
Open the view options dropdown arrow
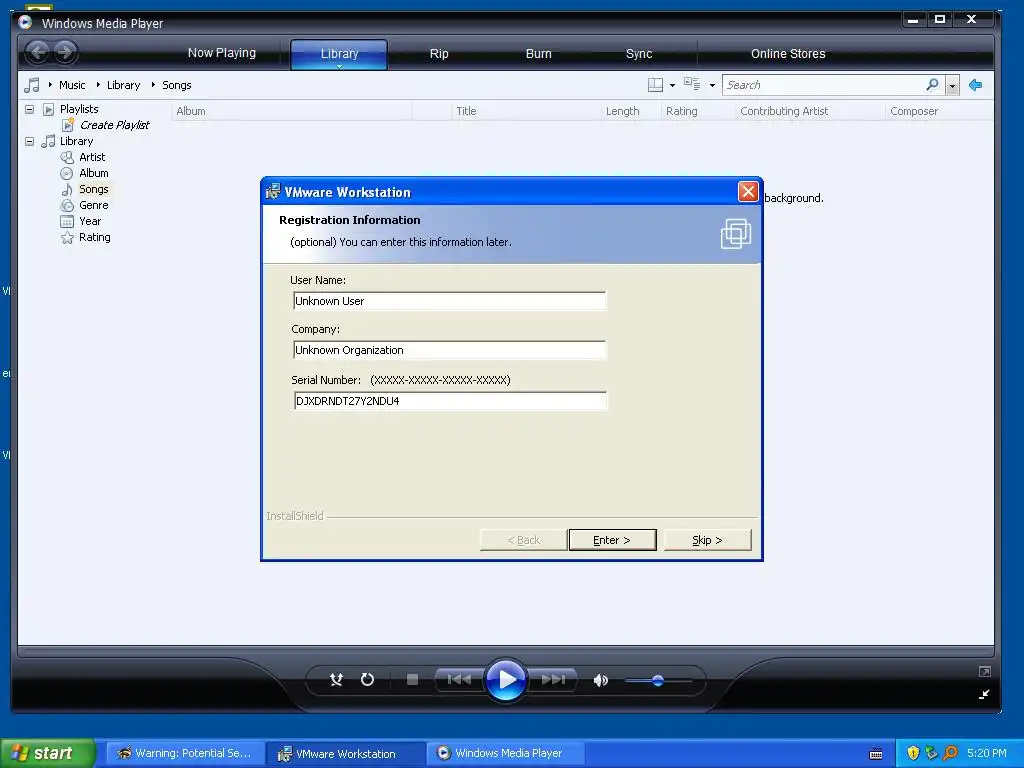pyautogui.click(x=712, y=86)
